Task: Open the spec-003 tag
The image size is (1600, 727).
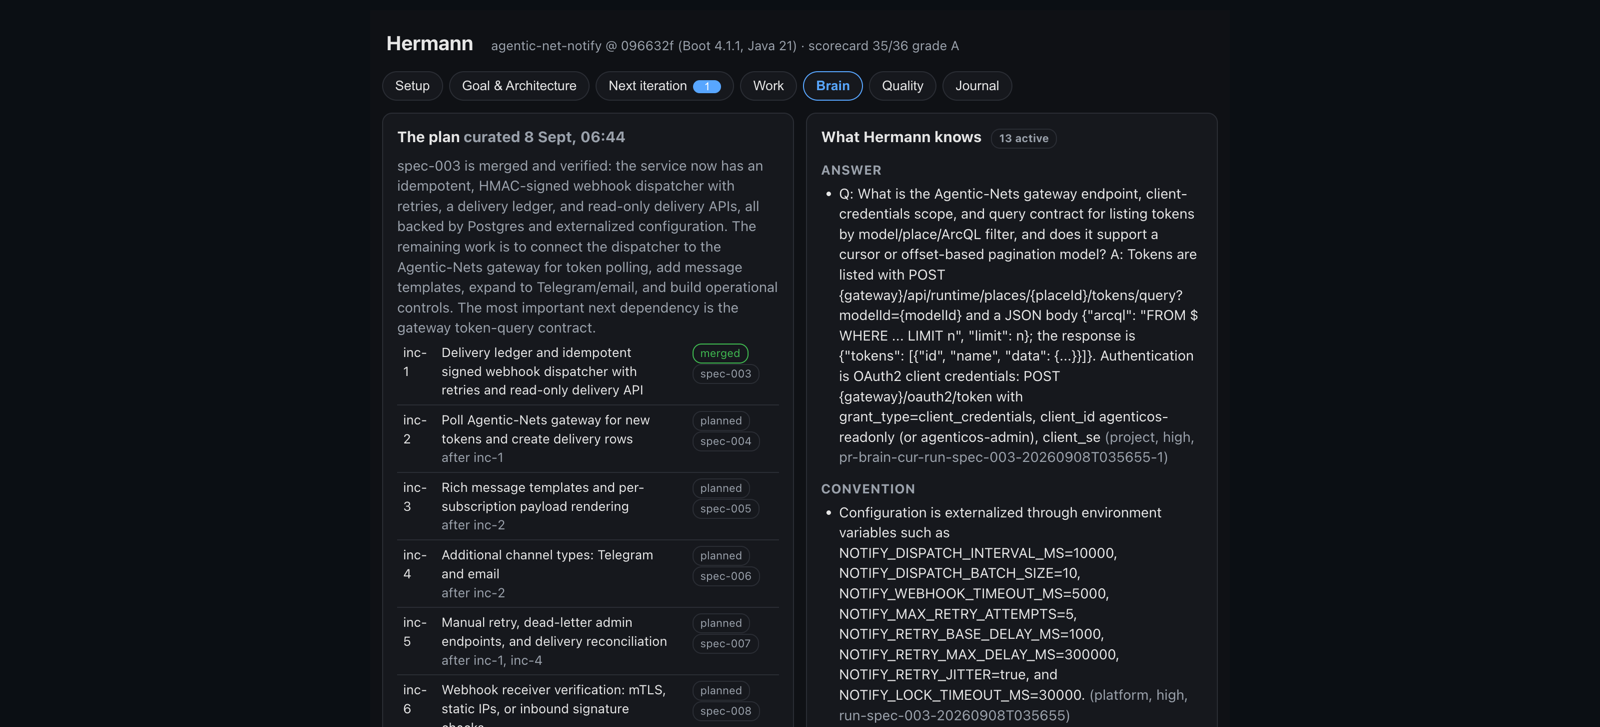Action: pos(726,374)
